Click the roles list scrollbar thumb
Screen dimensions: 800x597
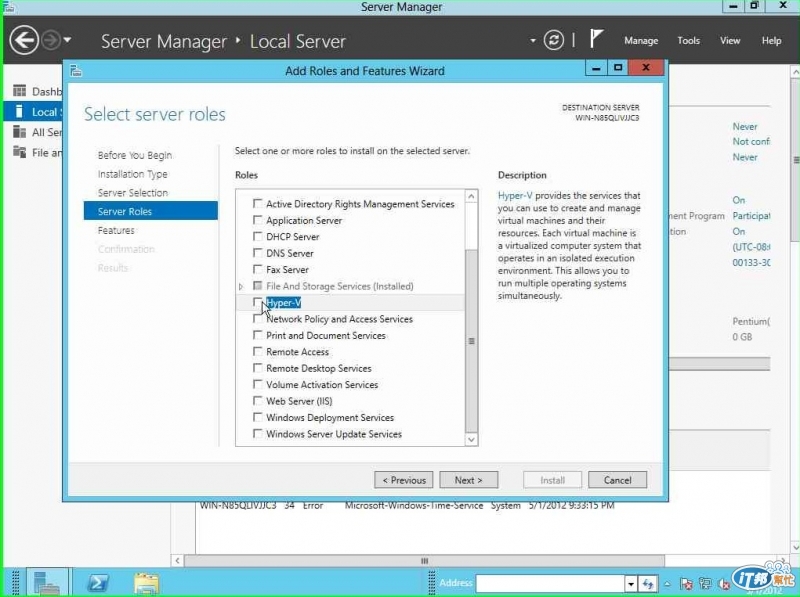(x=471, y=341)
